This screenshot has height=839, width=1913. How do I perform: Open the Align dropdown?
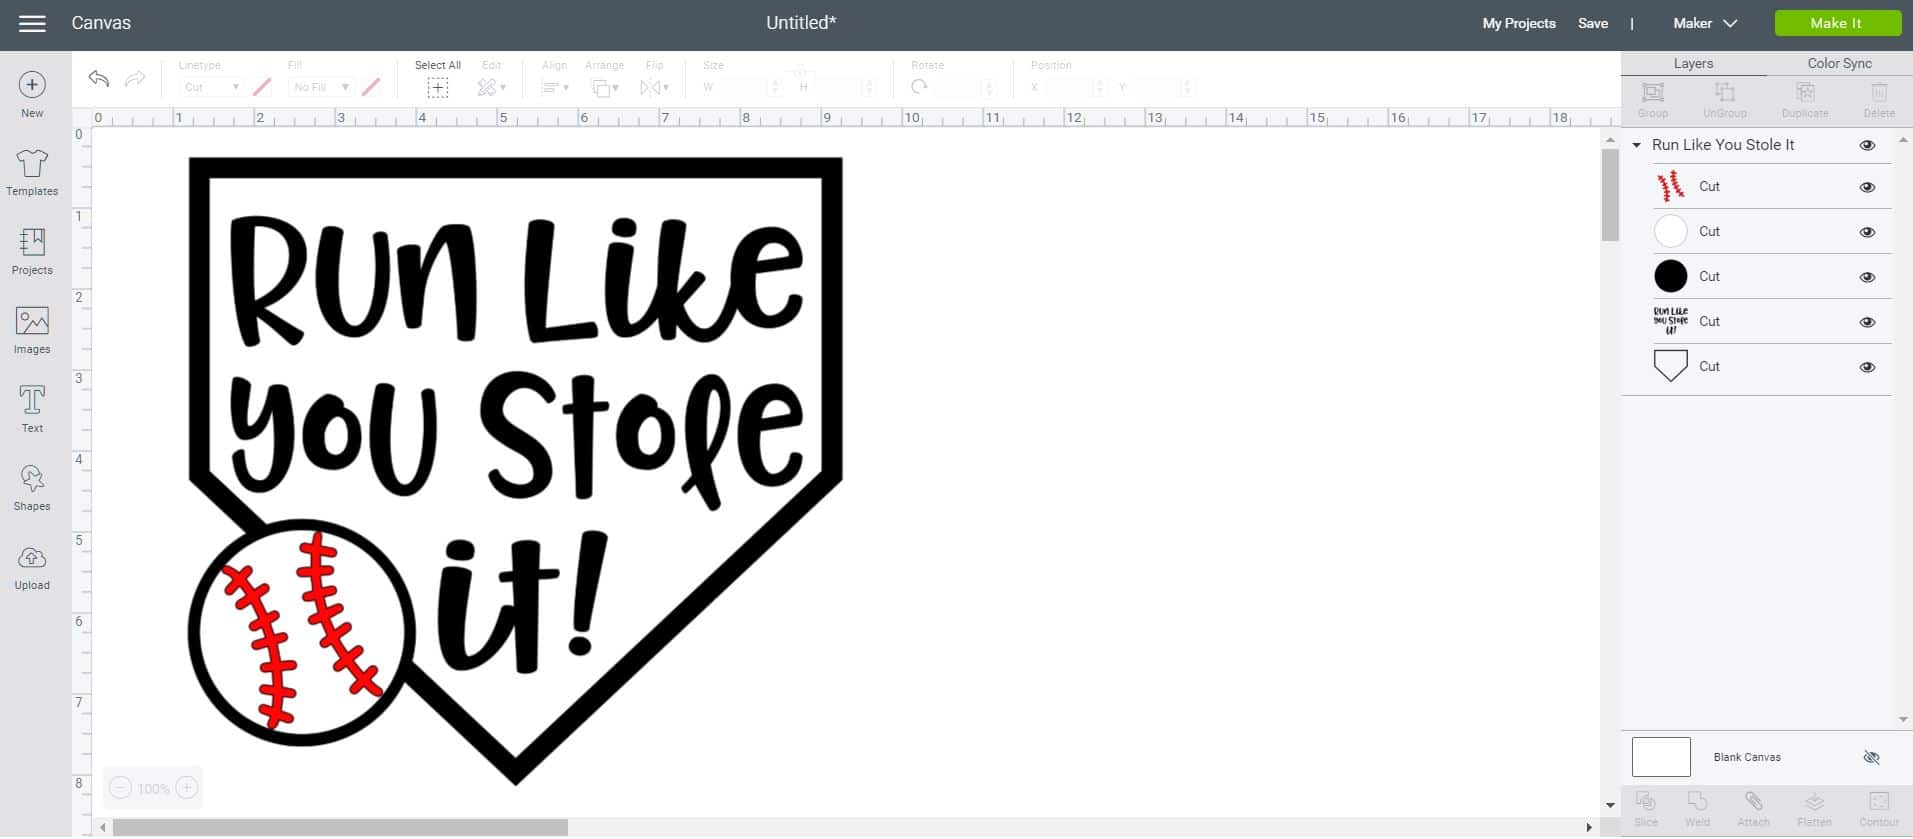(555, 87)
